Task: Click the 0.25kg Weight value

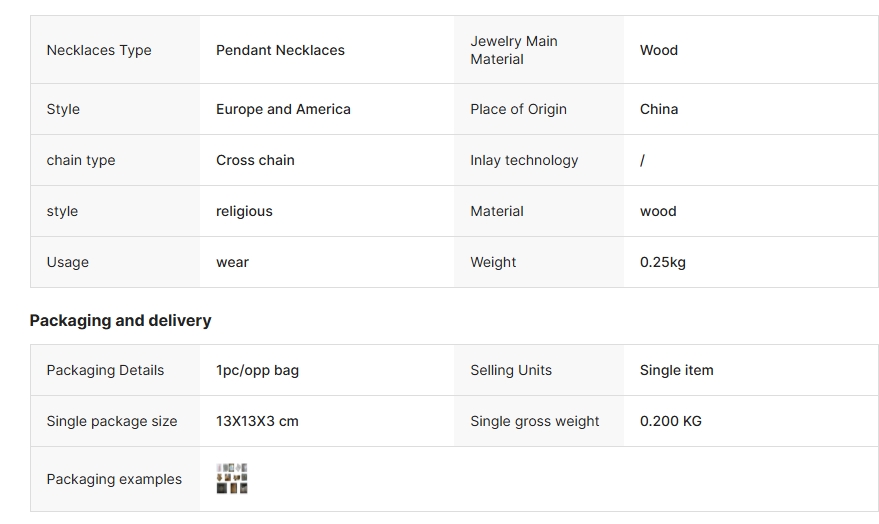Action: tap(663, 262)
